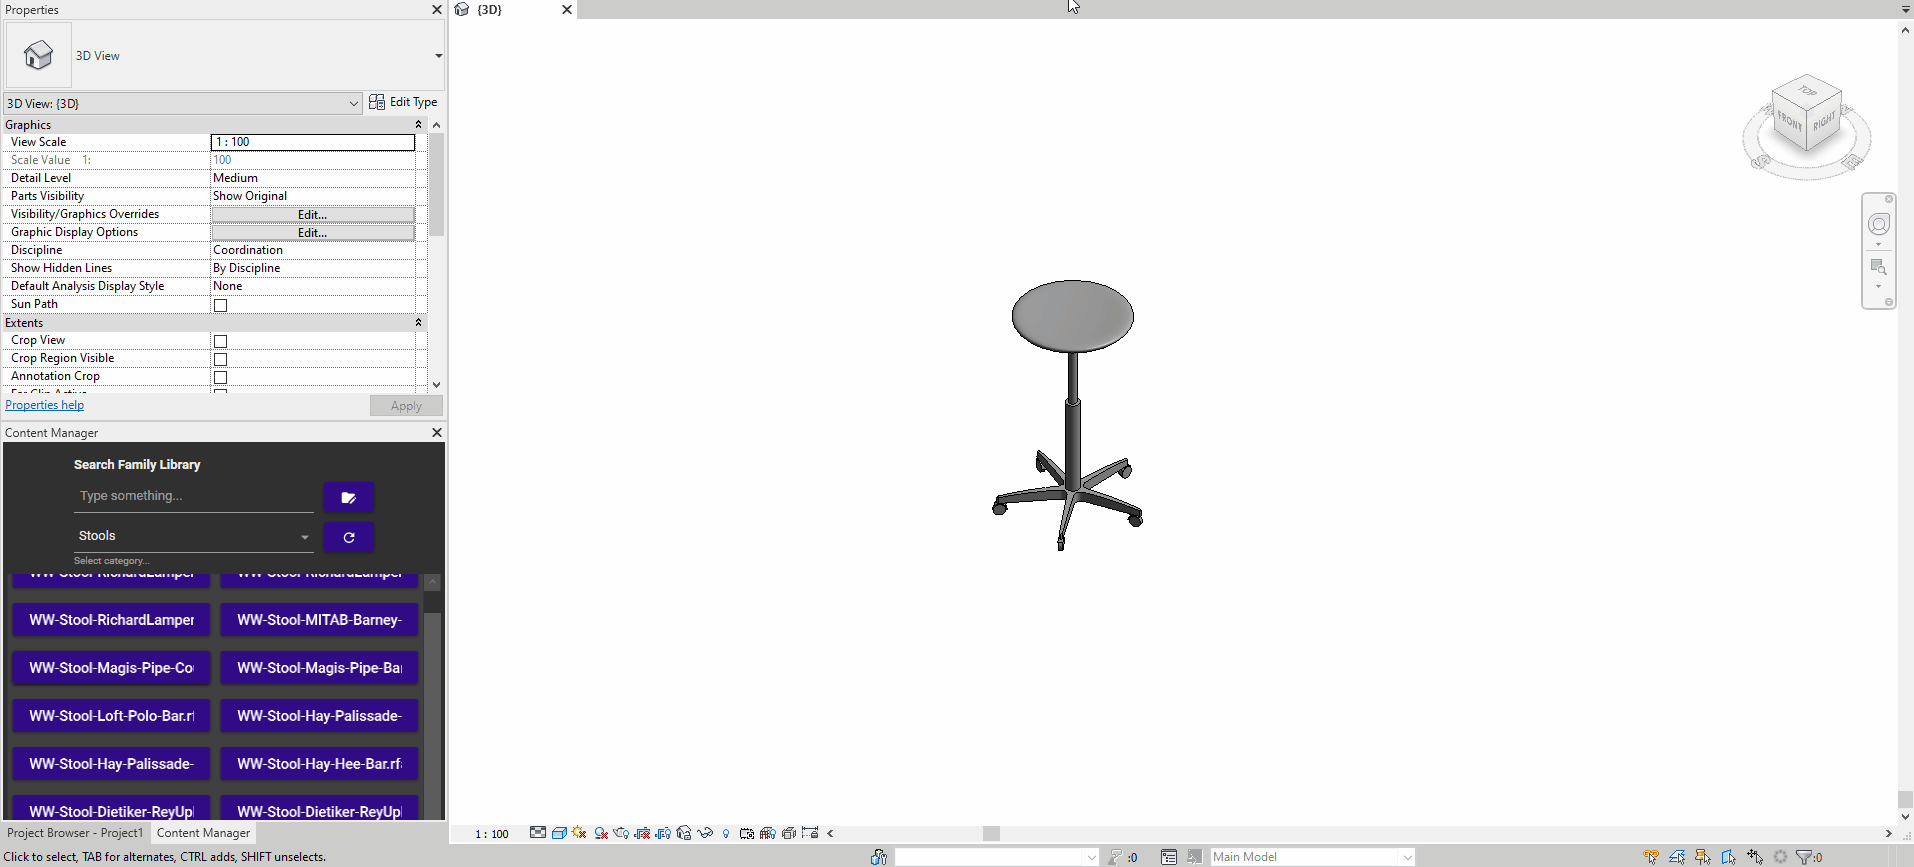Check the Crop Region Visible checkbox
This screenshot has height=867, width=1914.
(x=221, y=359)
